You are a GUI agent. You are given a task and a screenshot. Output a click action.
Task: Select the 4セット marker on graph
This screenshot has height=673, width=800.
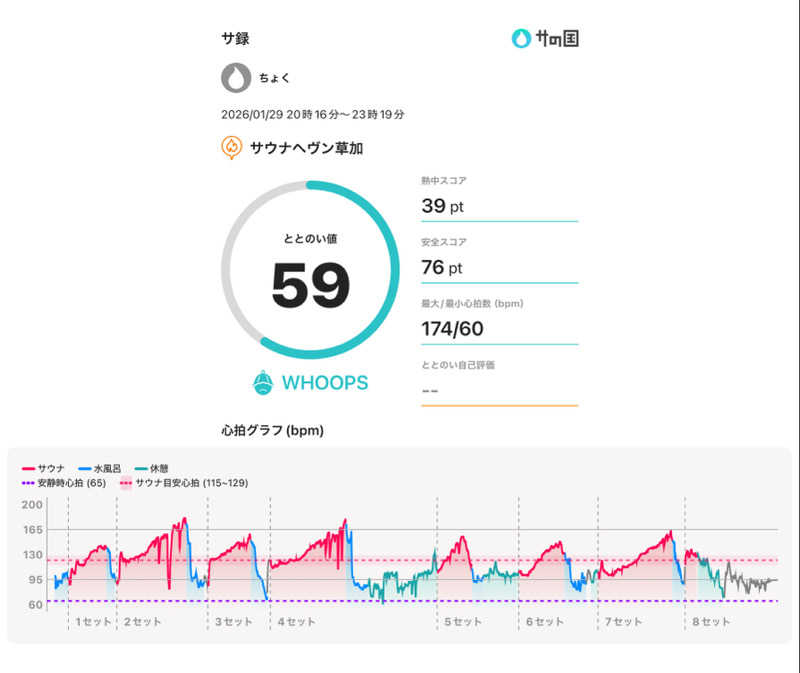(296, 621)
